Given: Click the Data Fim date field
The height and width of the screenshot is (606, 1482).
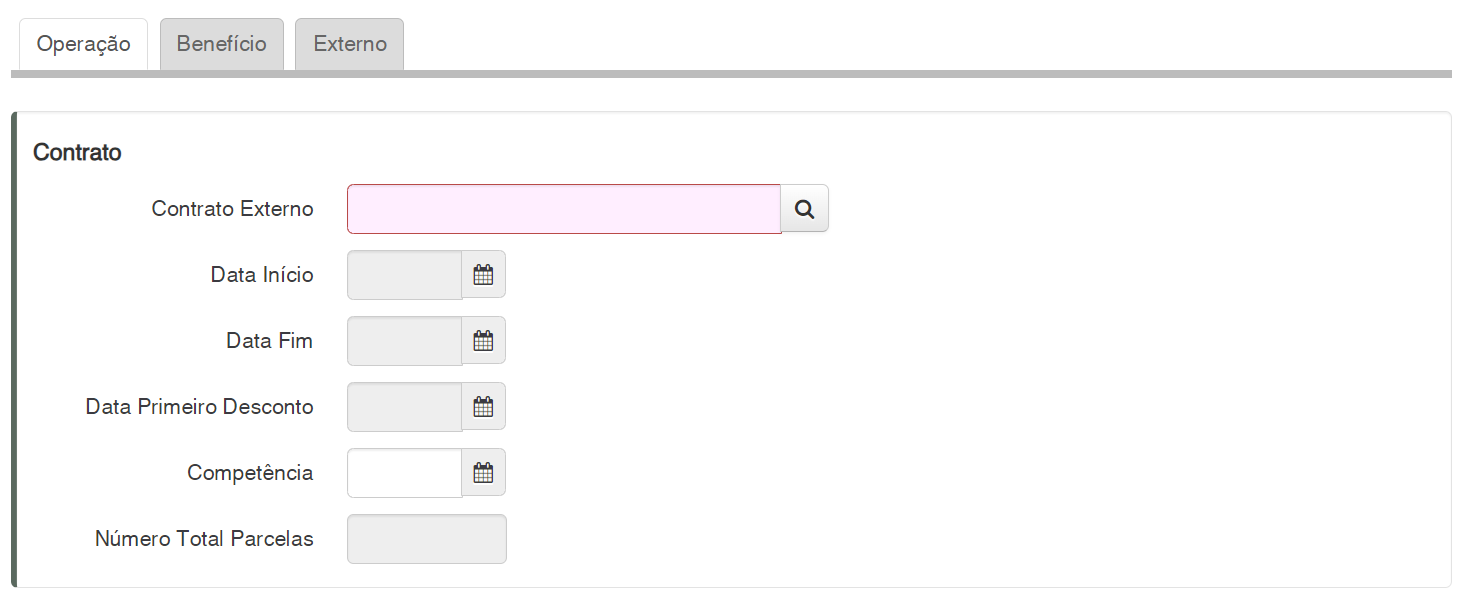Looking at the screenshot, I should pyautogui.click(x=404, y=341).
